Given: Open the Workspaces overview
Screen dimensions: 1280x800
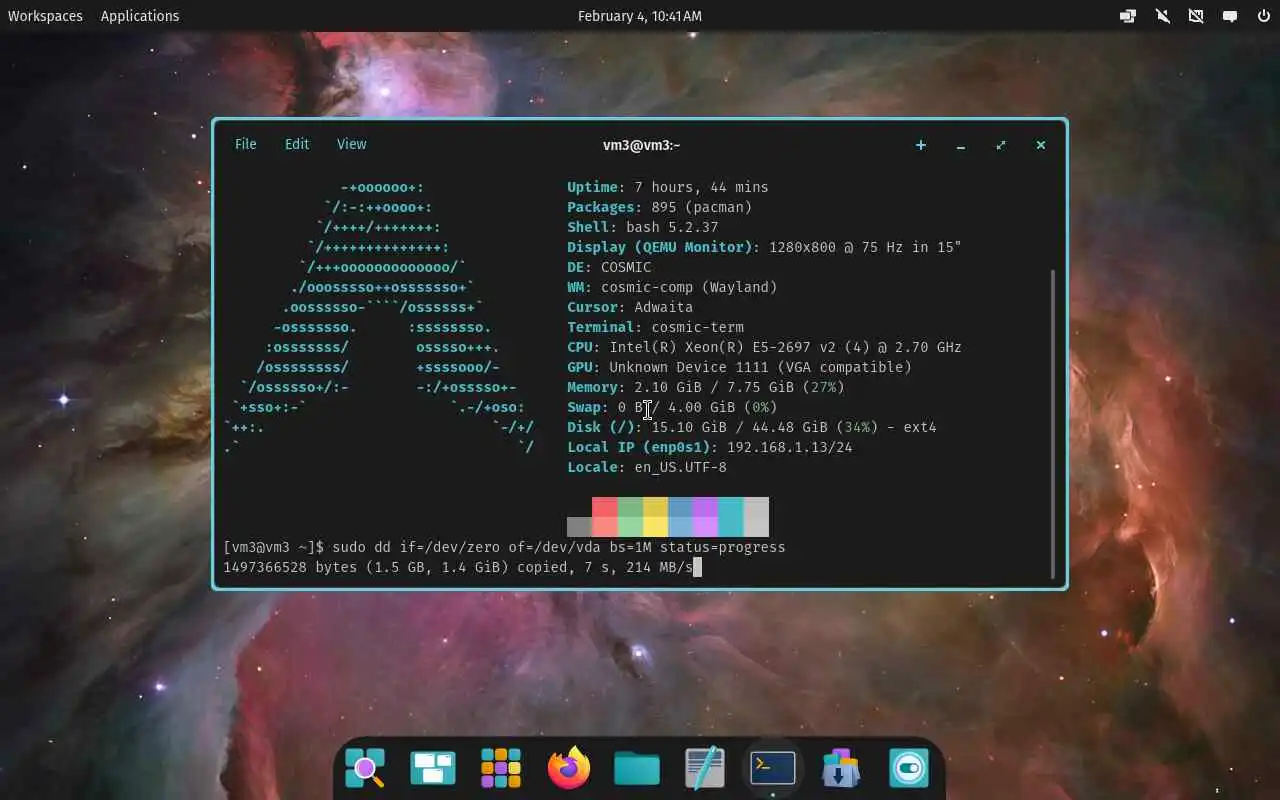Looking at the screenshot, I should coord(45,16).
